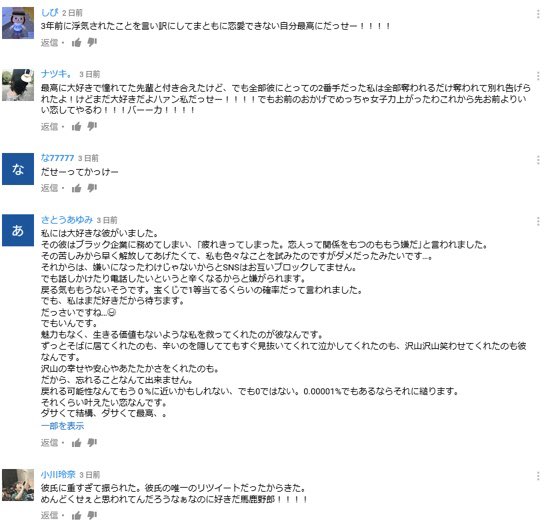Click the blue な avatar
The width and height of the screenshot is (545, 531).
pos(18,169)
